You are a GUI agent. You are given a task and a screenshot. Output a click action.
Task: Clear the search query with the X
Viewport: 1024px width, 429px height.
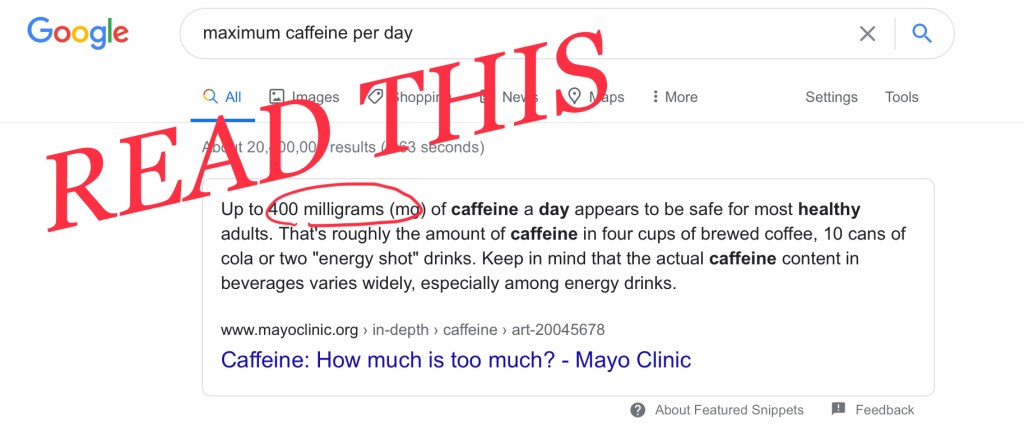click(x=867, y=34)
